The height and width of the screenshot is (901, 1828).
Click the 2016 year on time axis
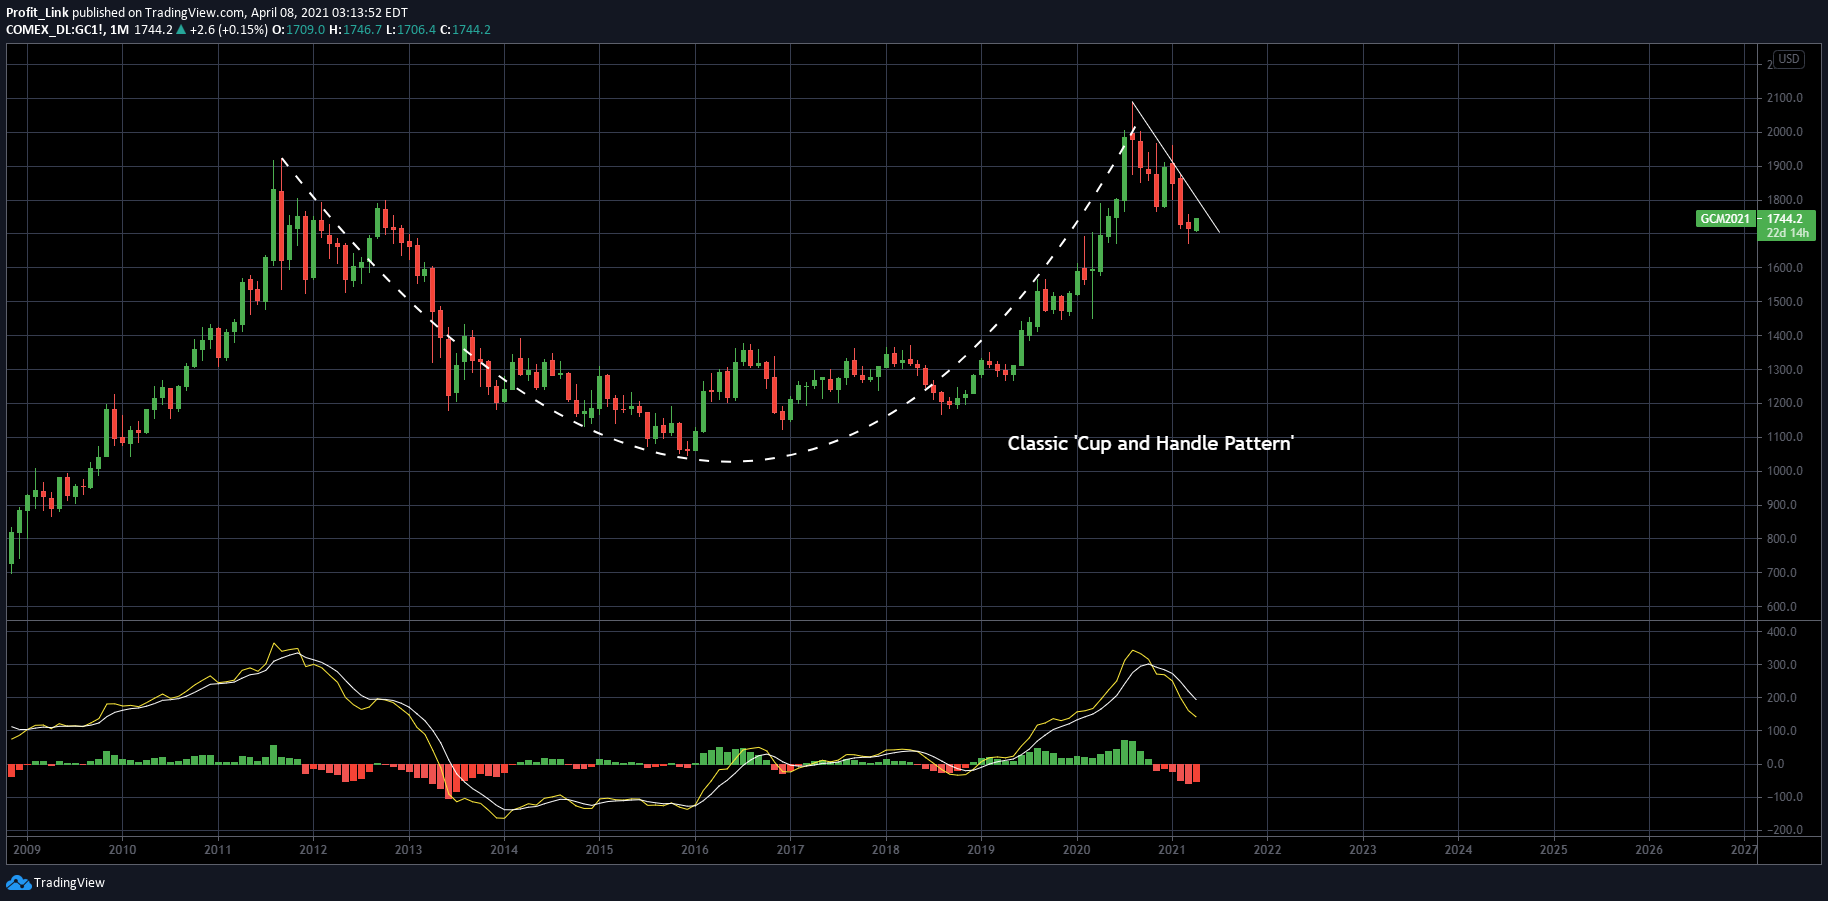(x=695, y=850)
